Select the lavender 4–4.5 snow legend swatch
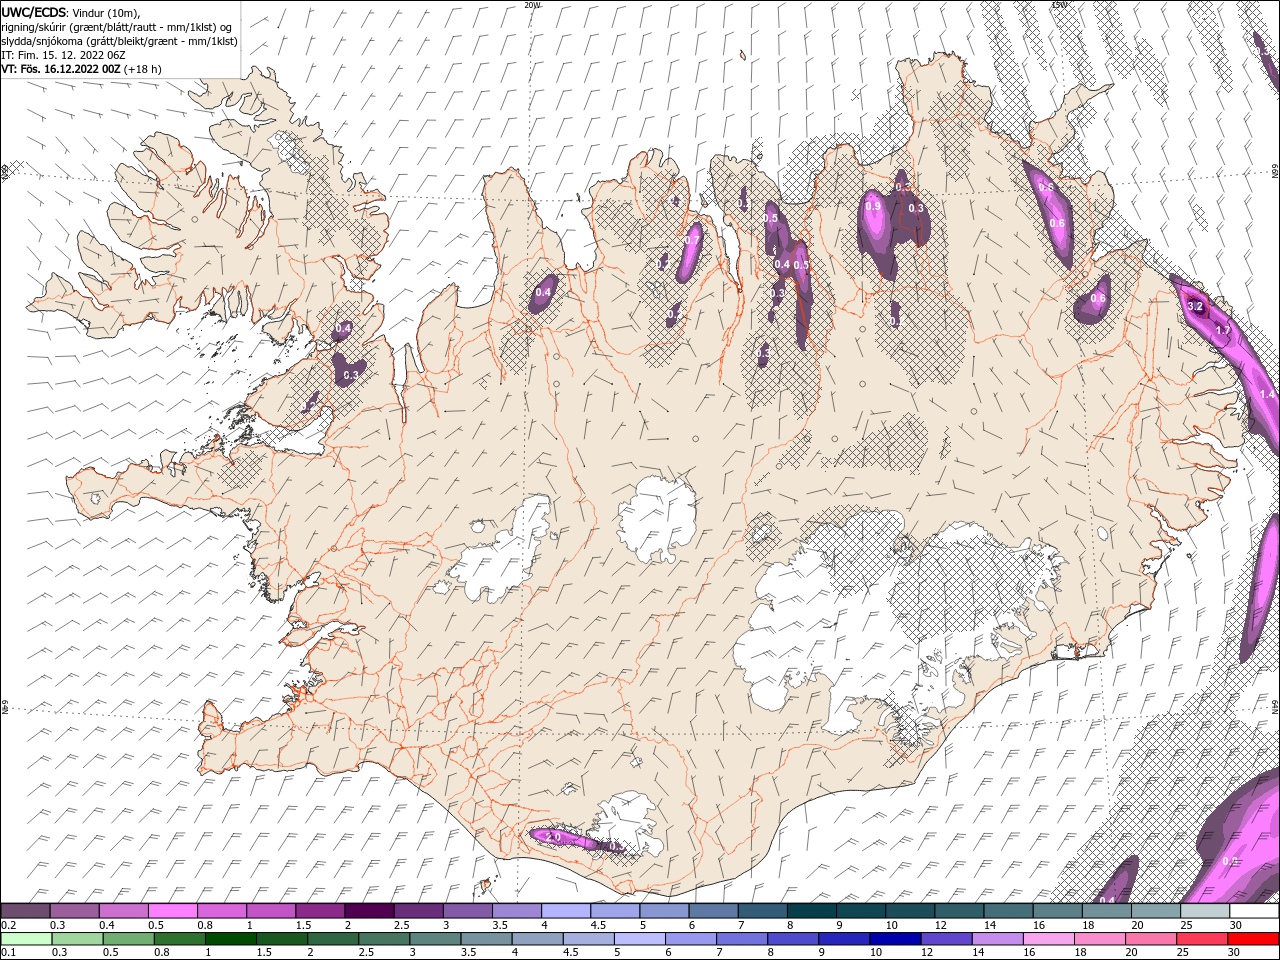 pyautogui.click(x=564, y=911)
